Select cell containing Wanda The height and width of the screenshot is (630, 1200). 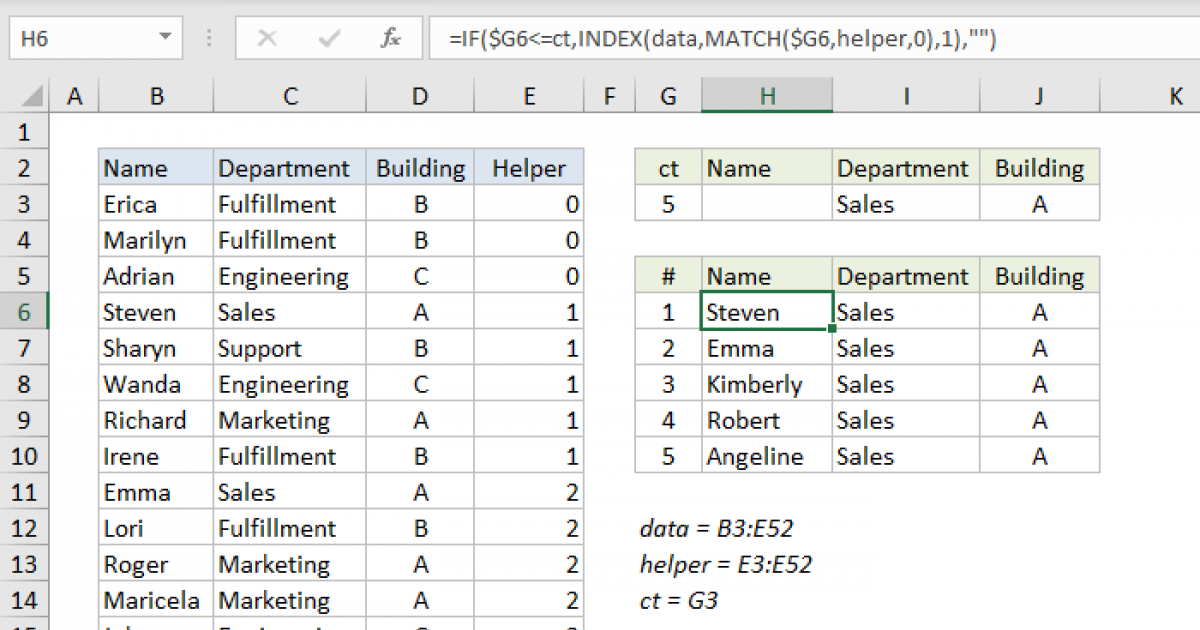tap(156, 384)
